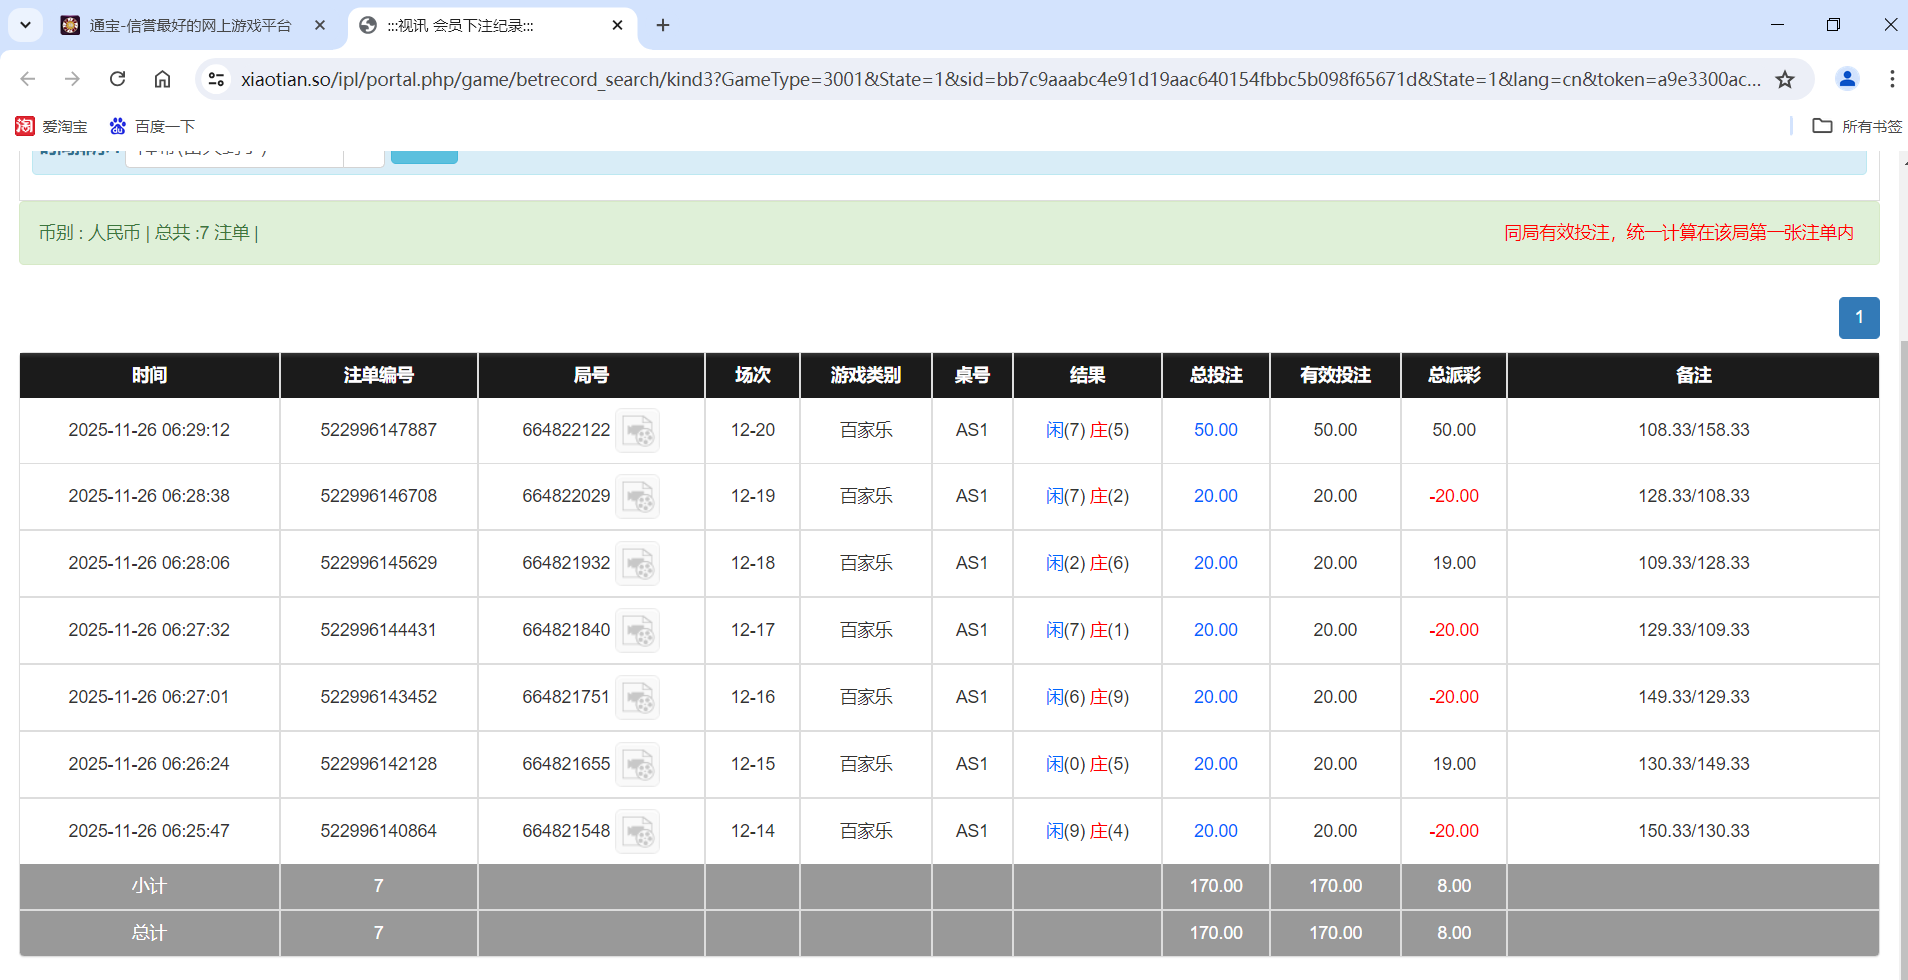Click the browser Home icon
The height and width of the screenshot is (980, 1908).
[x=162, y=79]
